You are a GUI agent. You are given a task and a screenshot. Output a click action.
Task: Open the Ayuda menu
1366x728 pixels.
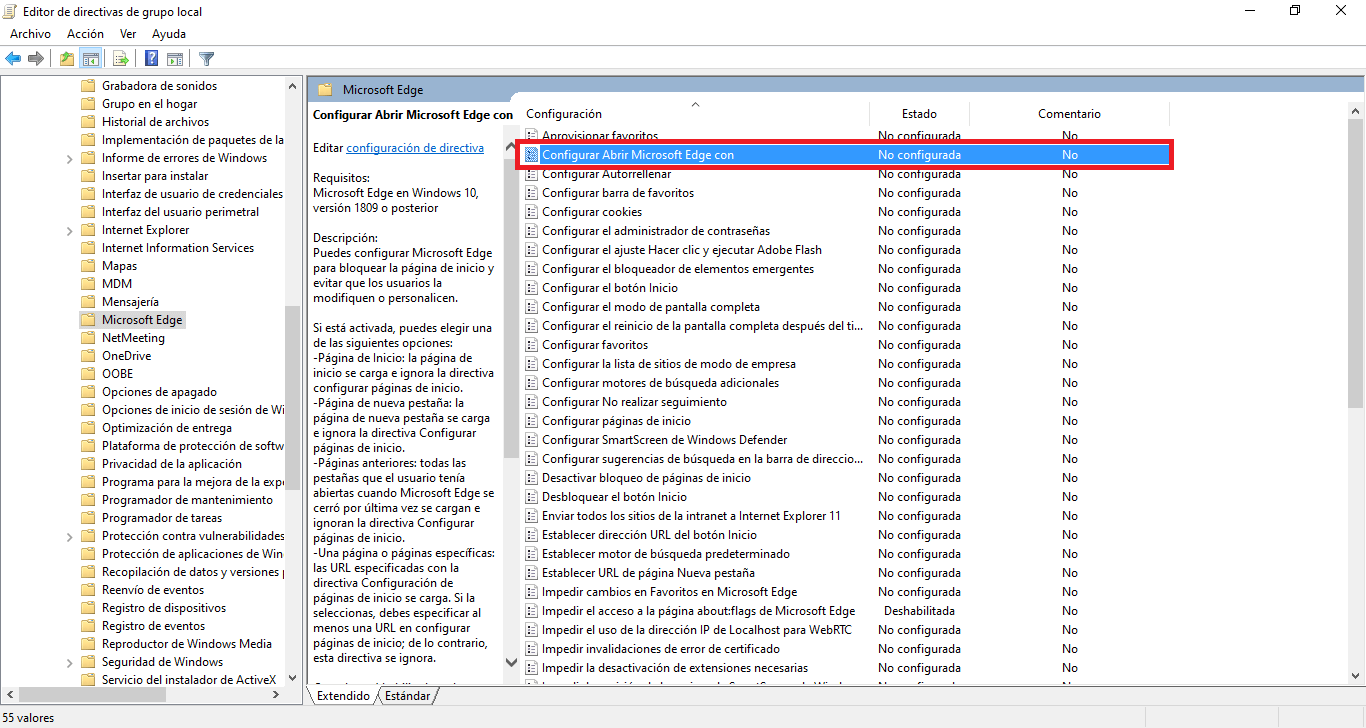tap(169, 34)
